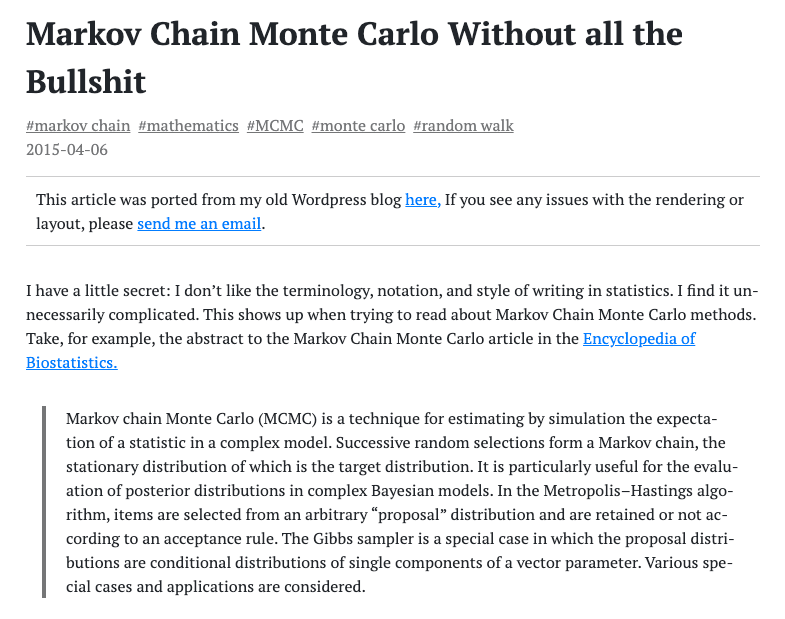Open the #random walk tag
This screenshot has width=785, height=619.
tap(463, 126)
